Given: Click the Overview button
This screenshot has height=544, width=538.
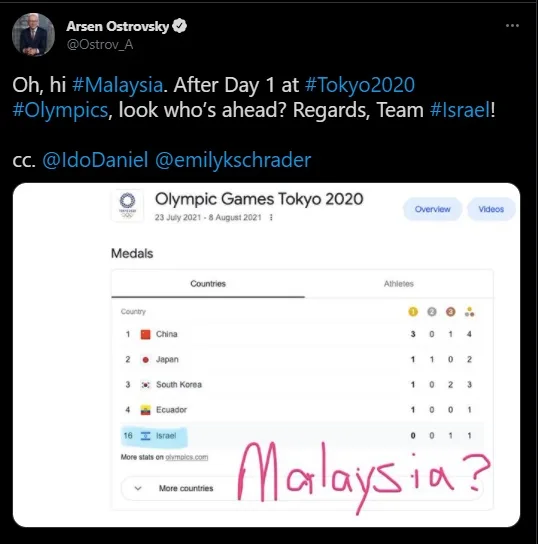Looking at the screenshot, I should click(x=432, y=209).
